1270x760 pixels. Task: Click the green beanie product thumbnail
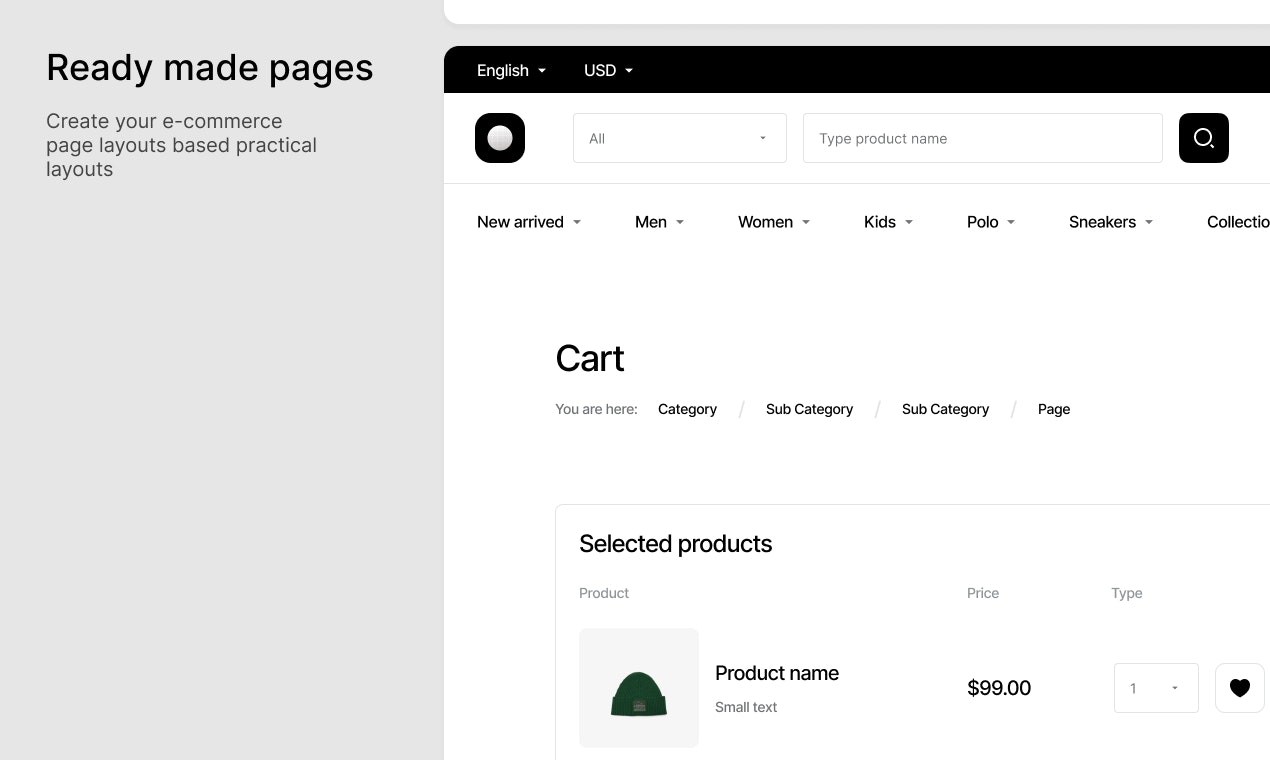pyautogui.click(x=639, y=688)
